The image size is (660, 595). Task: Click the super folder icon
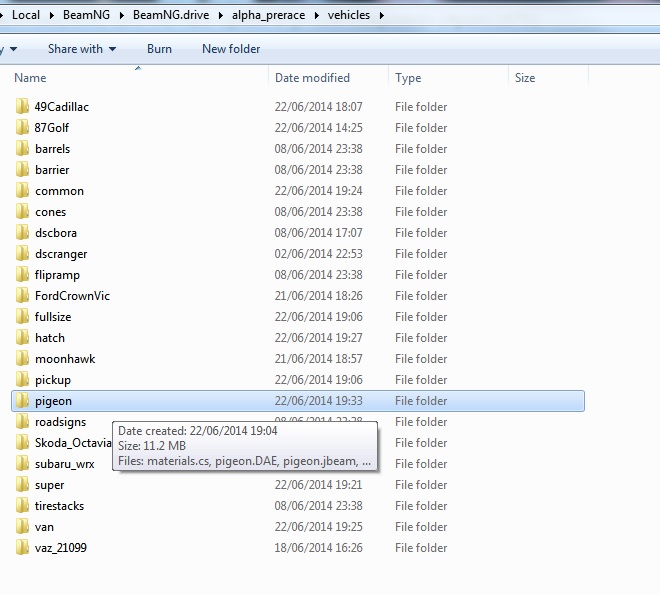click(22, 485)
